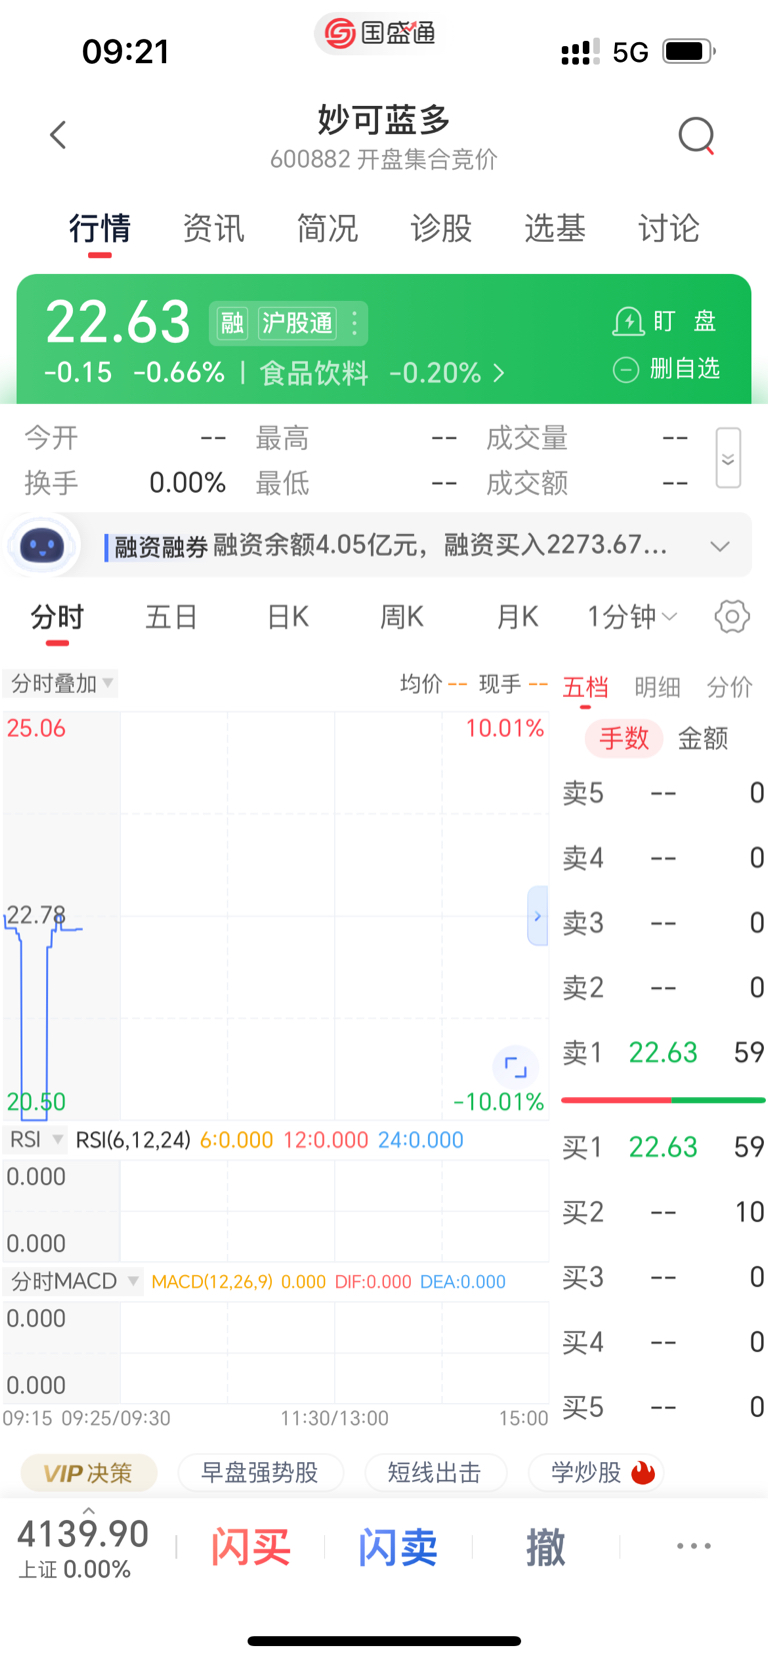Open the 分时叠加 dropdown
768x1663 pixels.
click(x=62, y=684)
